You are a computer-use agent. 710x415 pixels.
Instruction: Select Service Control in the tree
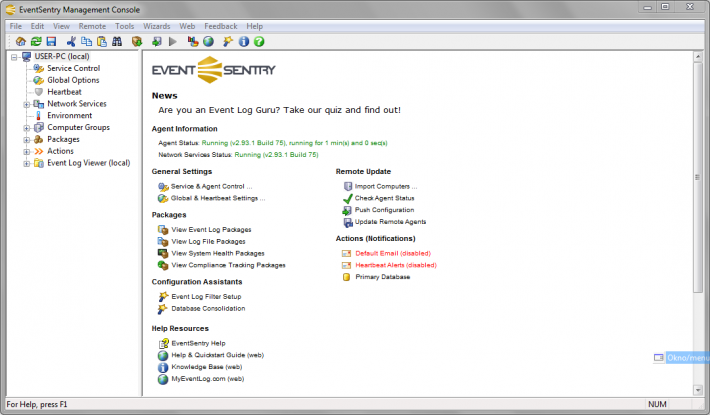(73, 68)
